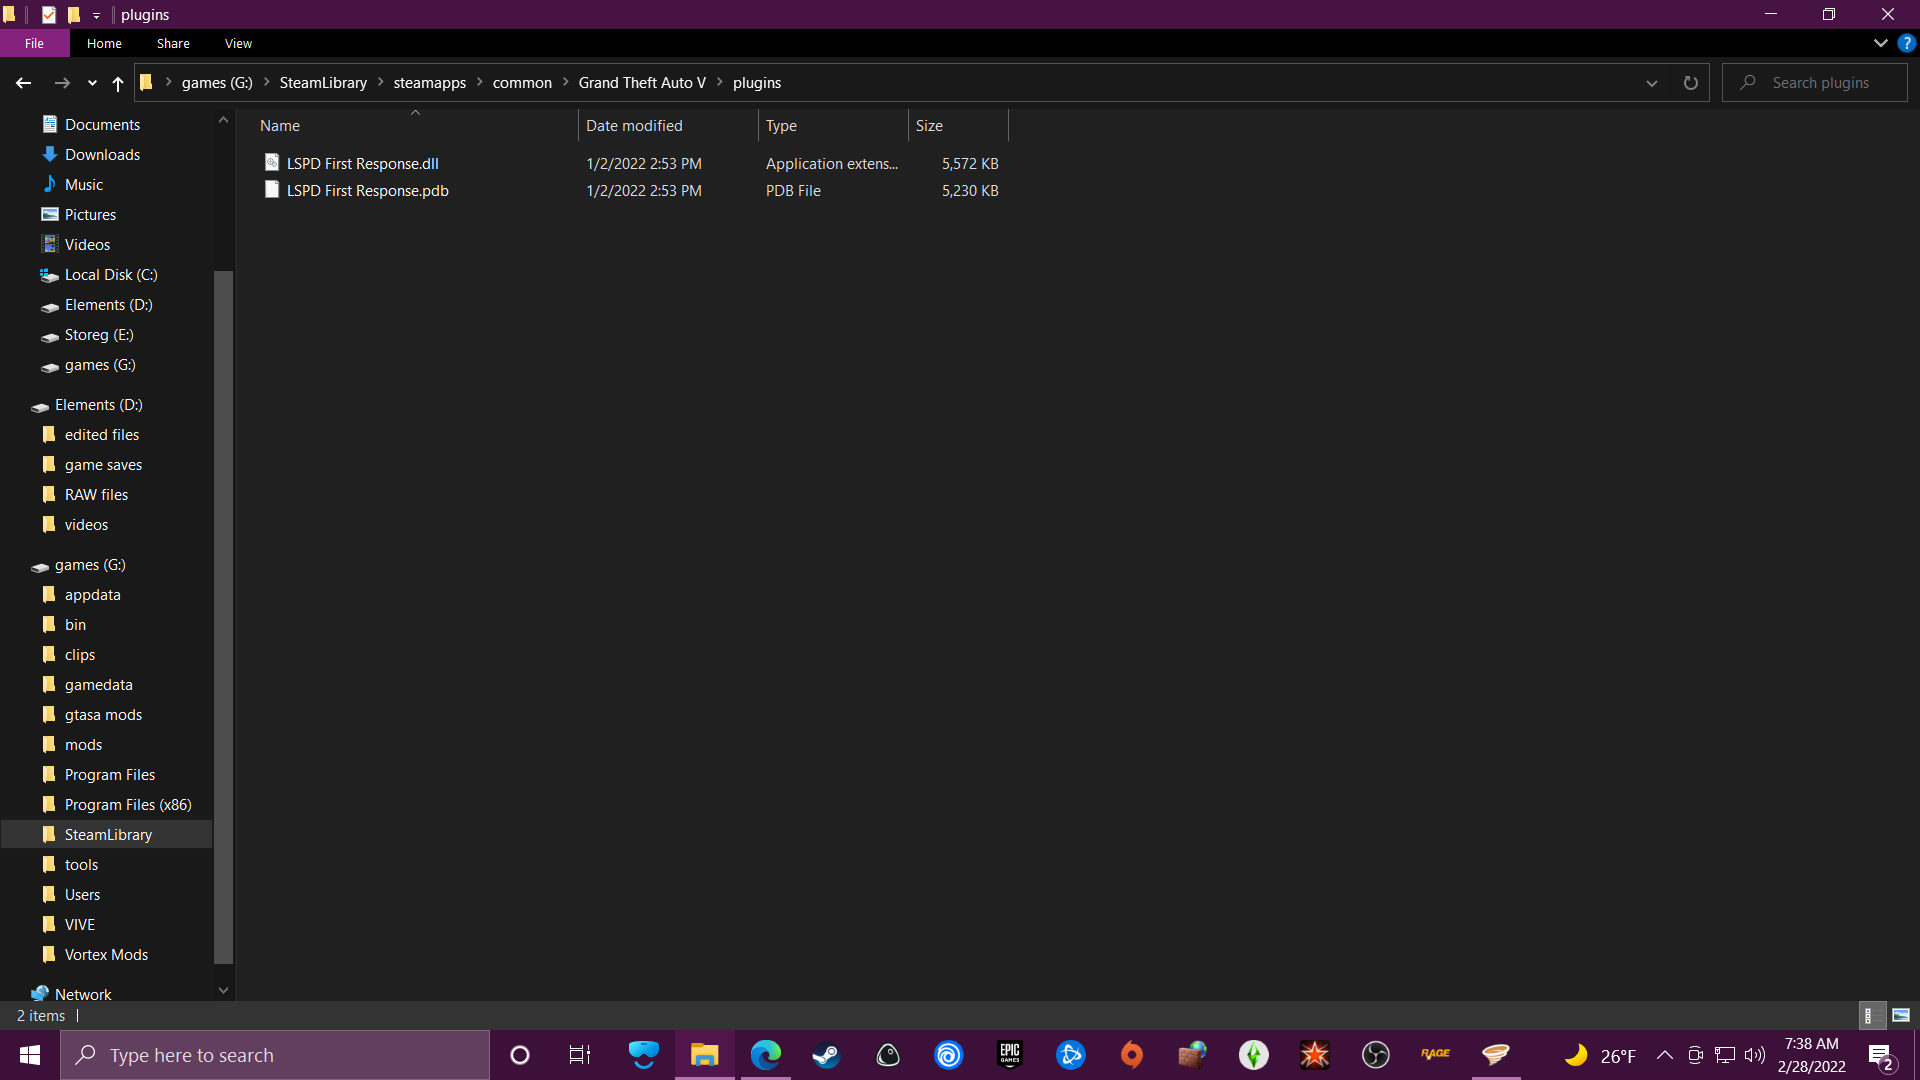Viewport: 1920px width, 1080px height.
Task: Open the View ribbon tab
Action: pyautogui.click(x=238, y=43)
